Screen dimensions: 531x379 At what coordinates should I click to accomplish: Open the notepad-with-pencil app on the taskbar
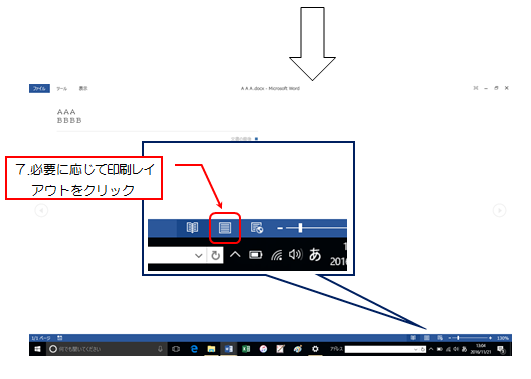[x=280, y=349]
